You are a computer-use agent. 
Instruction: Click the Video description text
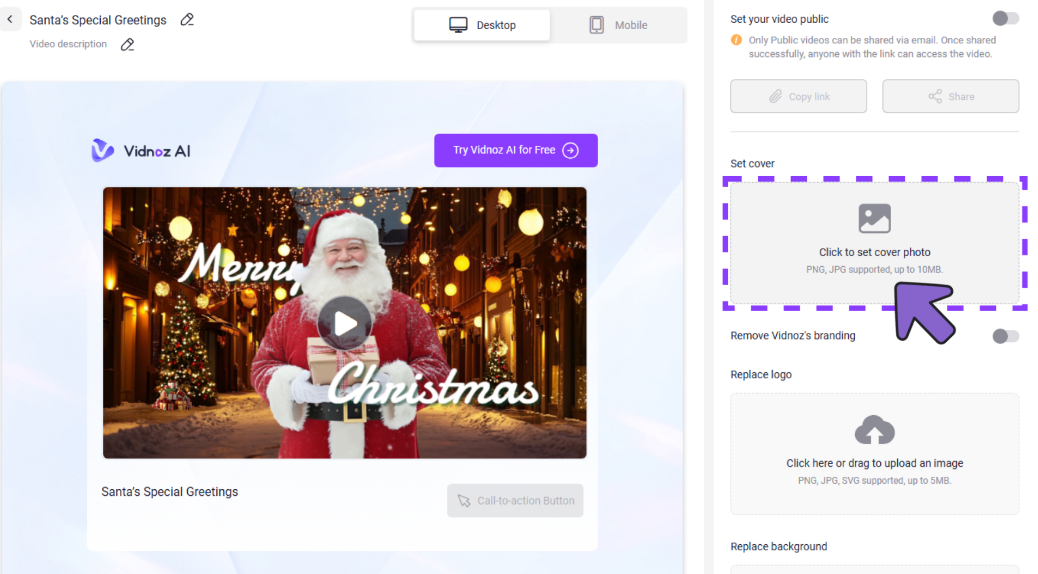pos(68,44)
